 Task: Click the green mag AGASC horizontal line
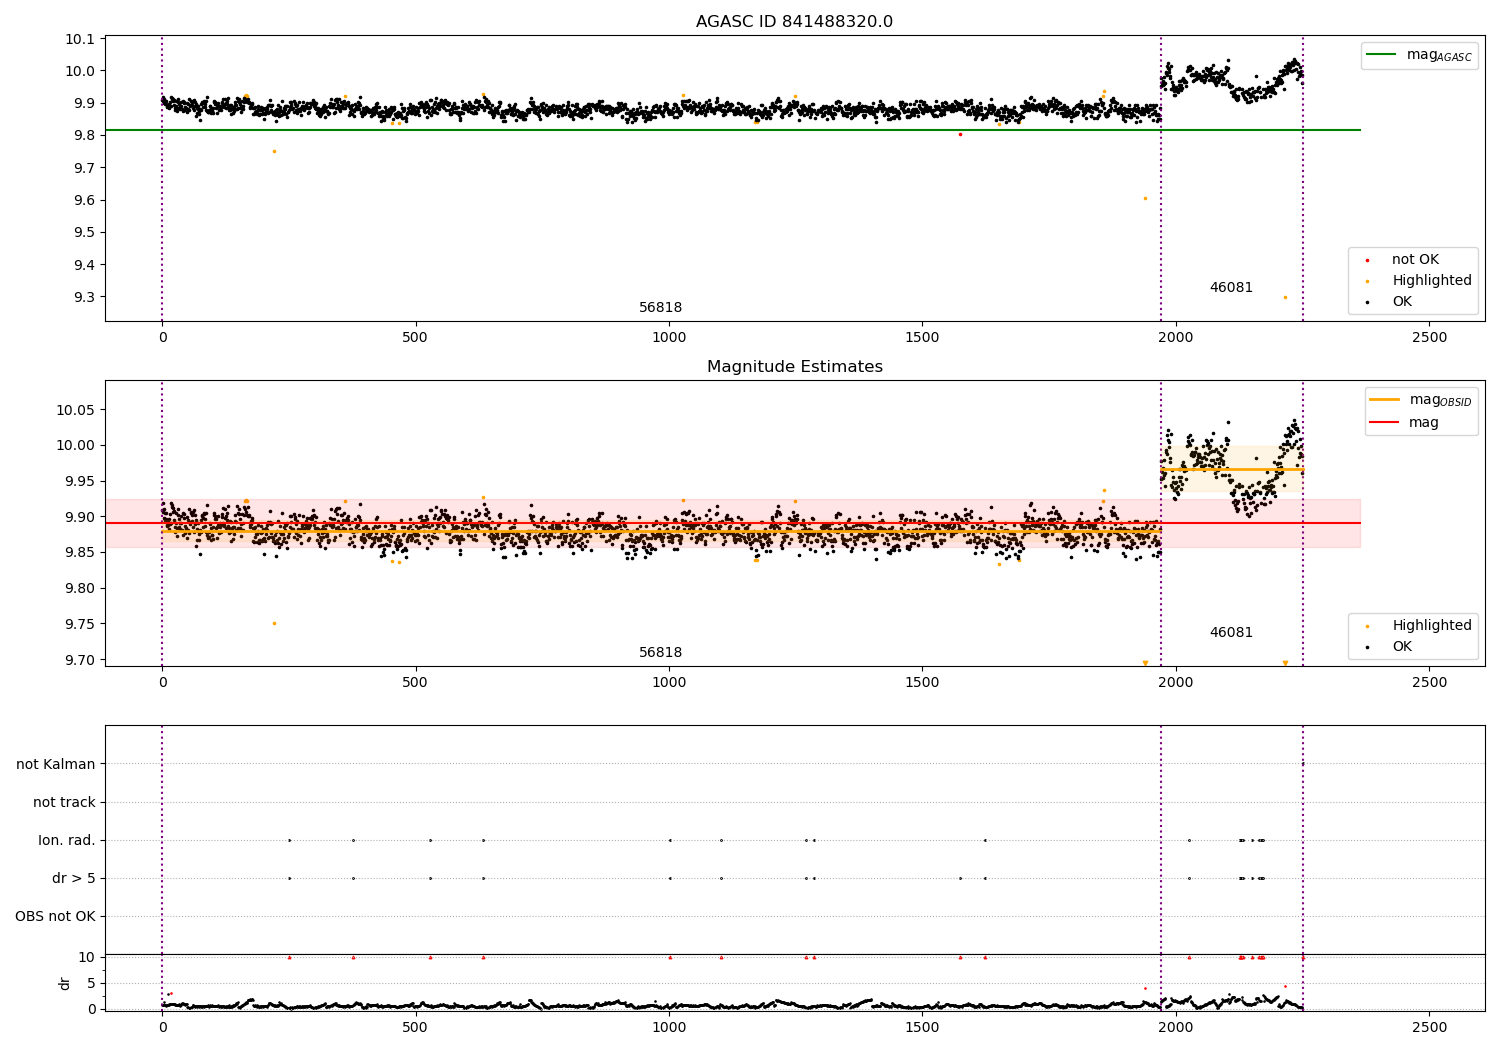pyautogui.click(x=733, y=130)
